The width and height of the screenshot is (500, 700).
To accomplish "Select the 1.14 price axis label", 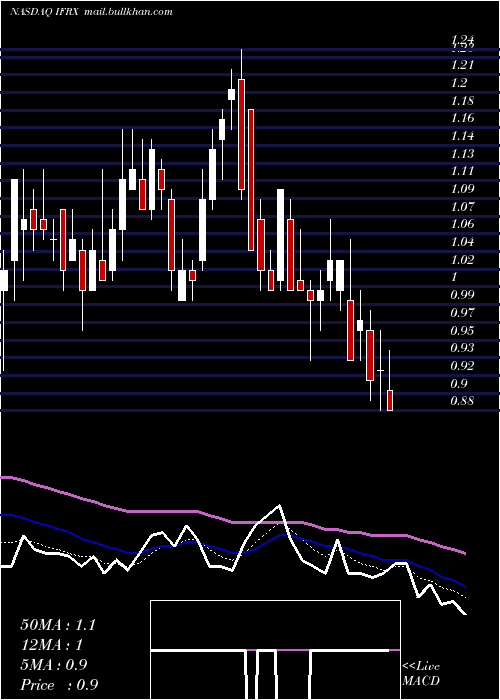I will point(462,136).
